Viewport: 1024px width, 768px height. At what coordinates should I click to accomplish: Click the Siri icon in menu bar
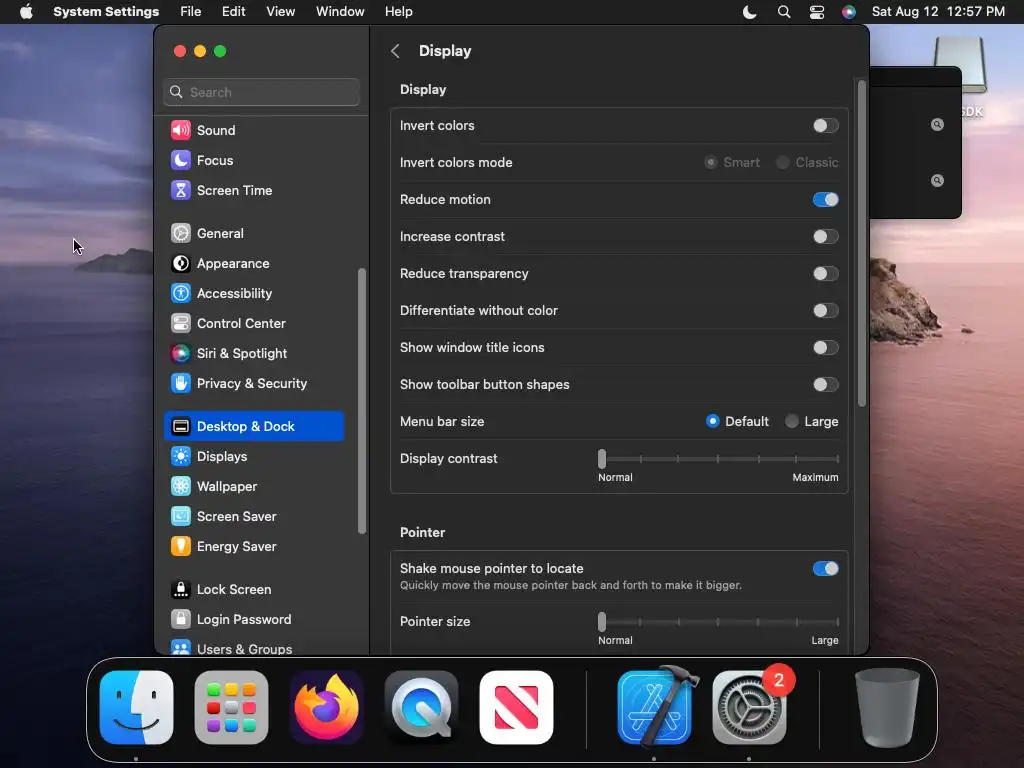tap(848, 12)
